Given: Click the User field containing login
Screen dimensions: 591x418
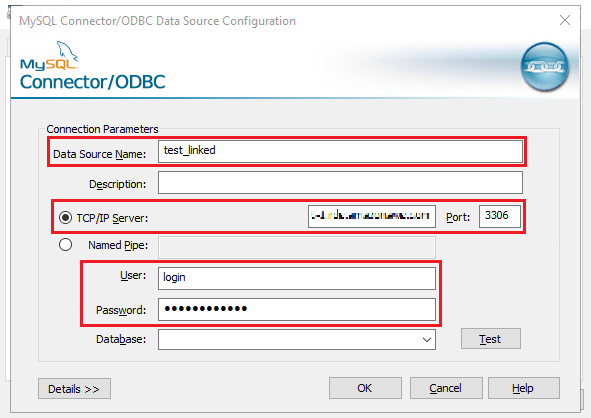Looking at the screenshot, I should (297, 278).
